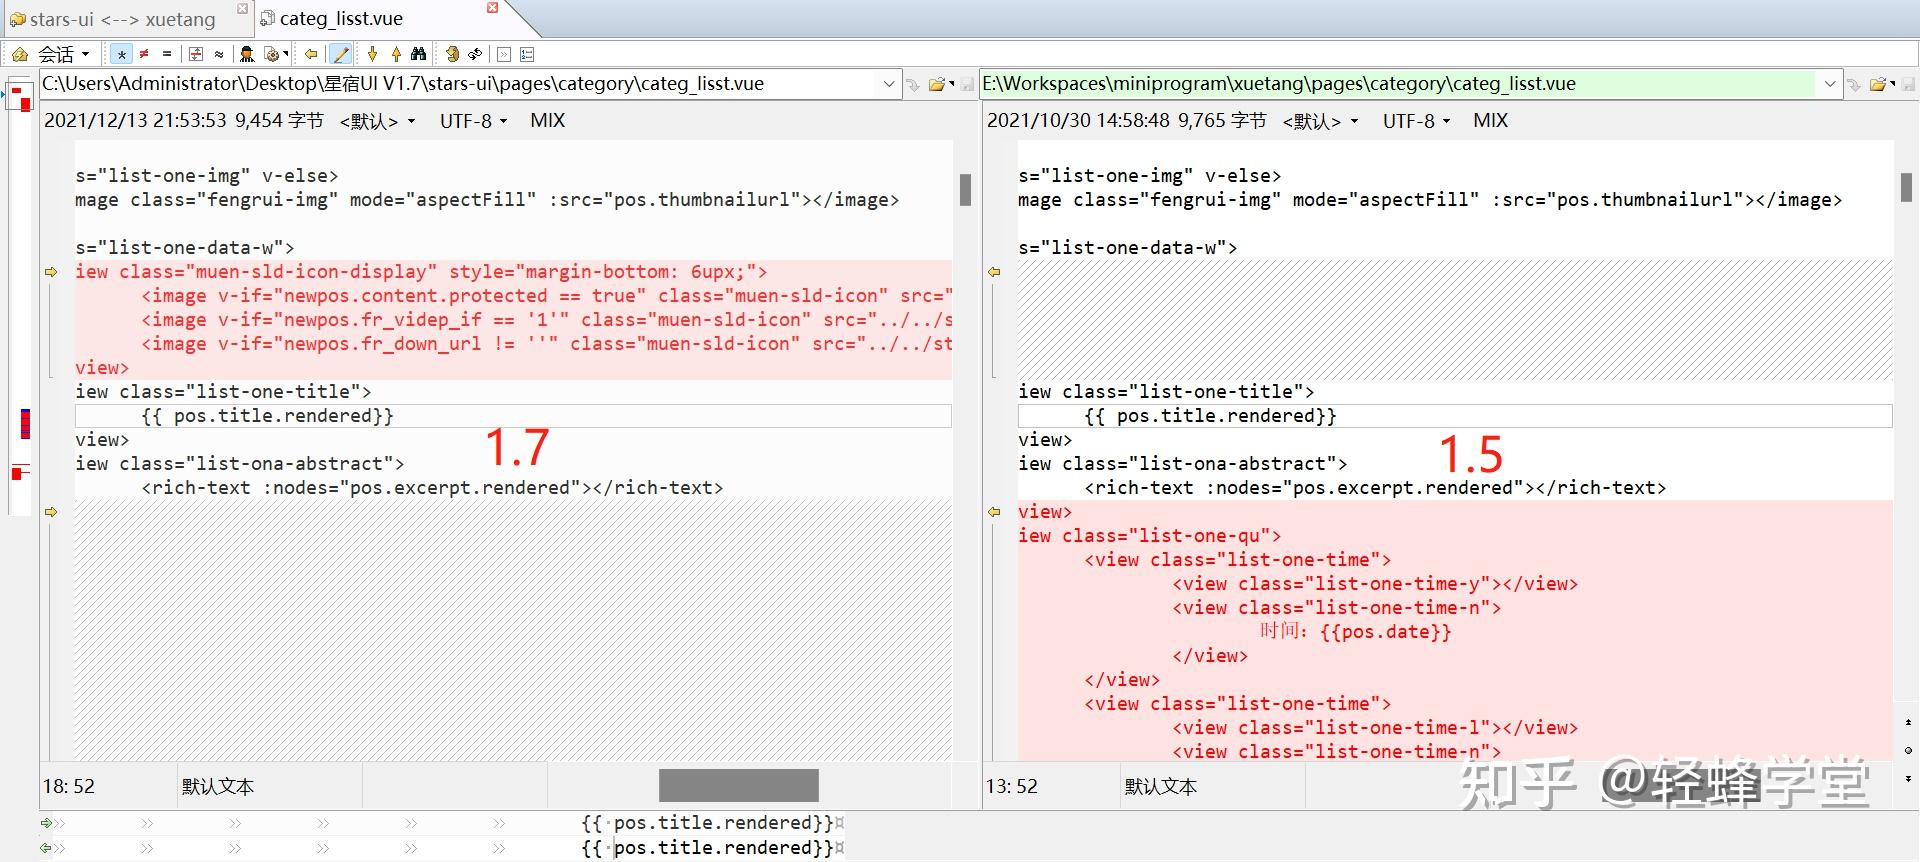Toggle Minor differences approx icon
Viewport: 1920px width, 862px height.
coord(219,54)
